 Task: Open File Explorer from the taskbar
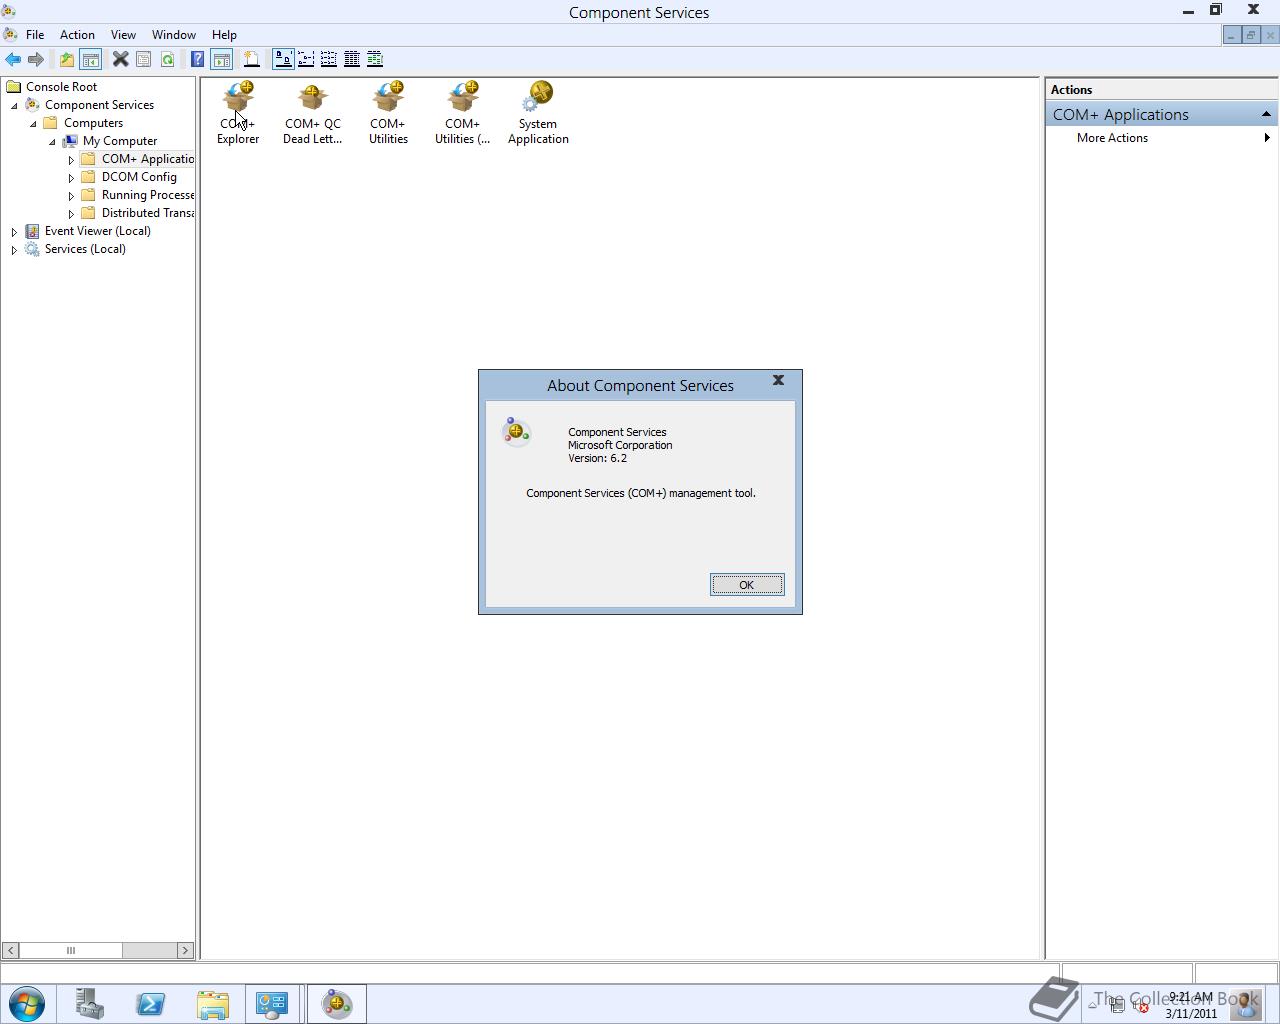[x=212, y=1004]
